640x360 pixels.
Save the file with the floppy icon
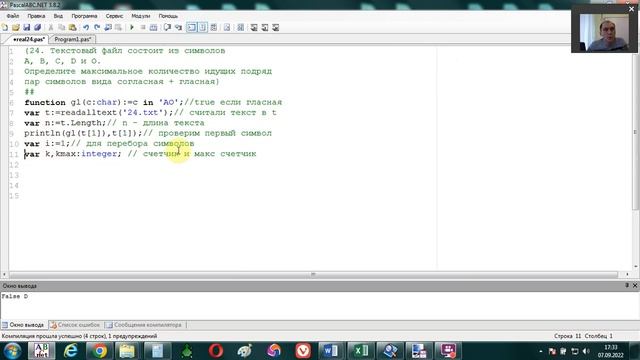27,27
